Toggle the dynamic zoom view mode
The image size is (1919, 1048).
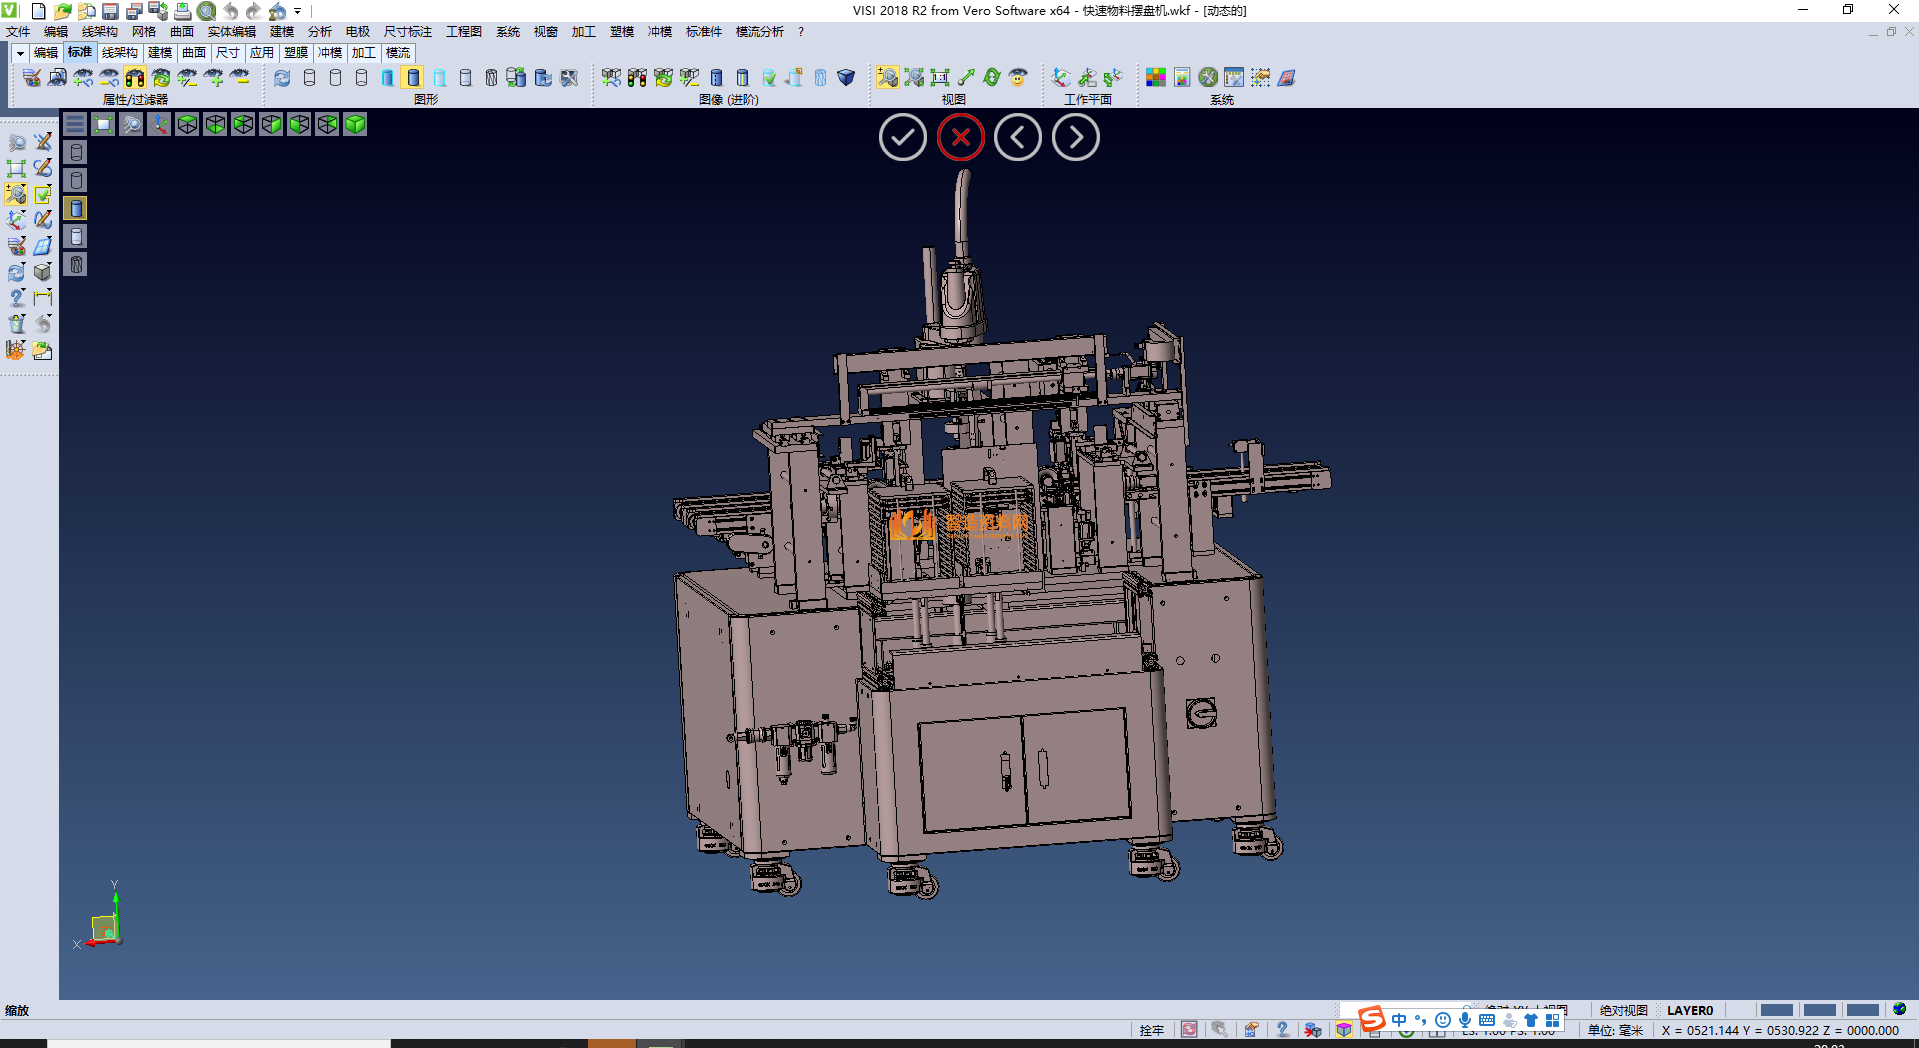[x=887, y=78]
